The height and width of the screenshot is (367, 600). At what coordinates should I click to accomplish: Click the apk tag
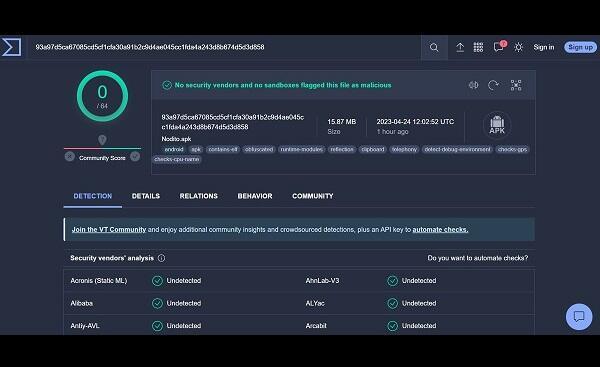coord(196,149)
